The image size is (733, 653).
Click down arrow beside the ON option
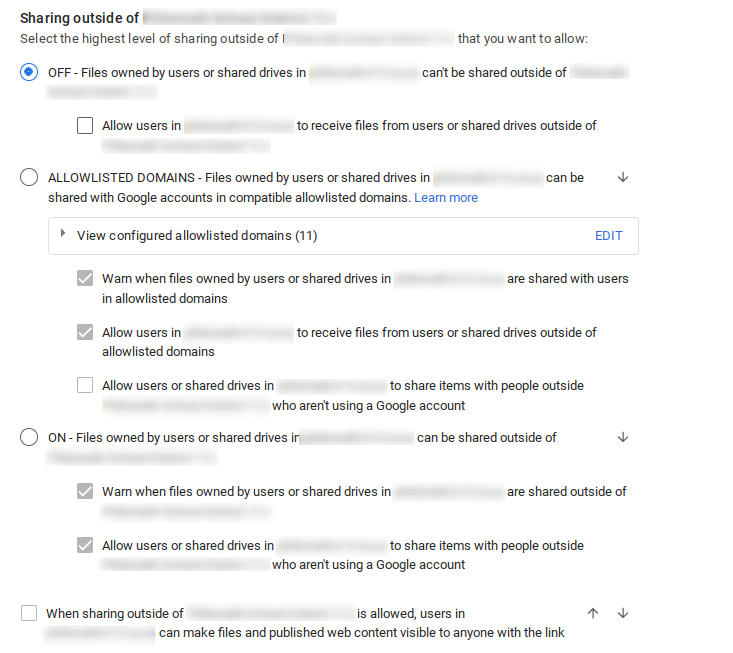tap(623, 437)
